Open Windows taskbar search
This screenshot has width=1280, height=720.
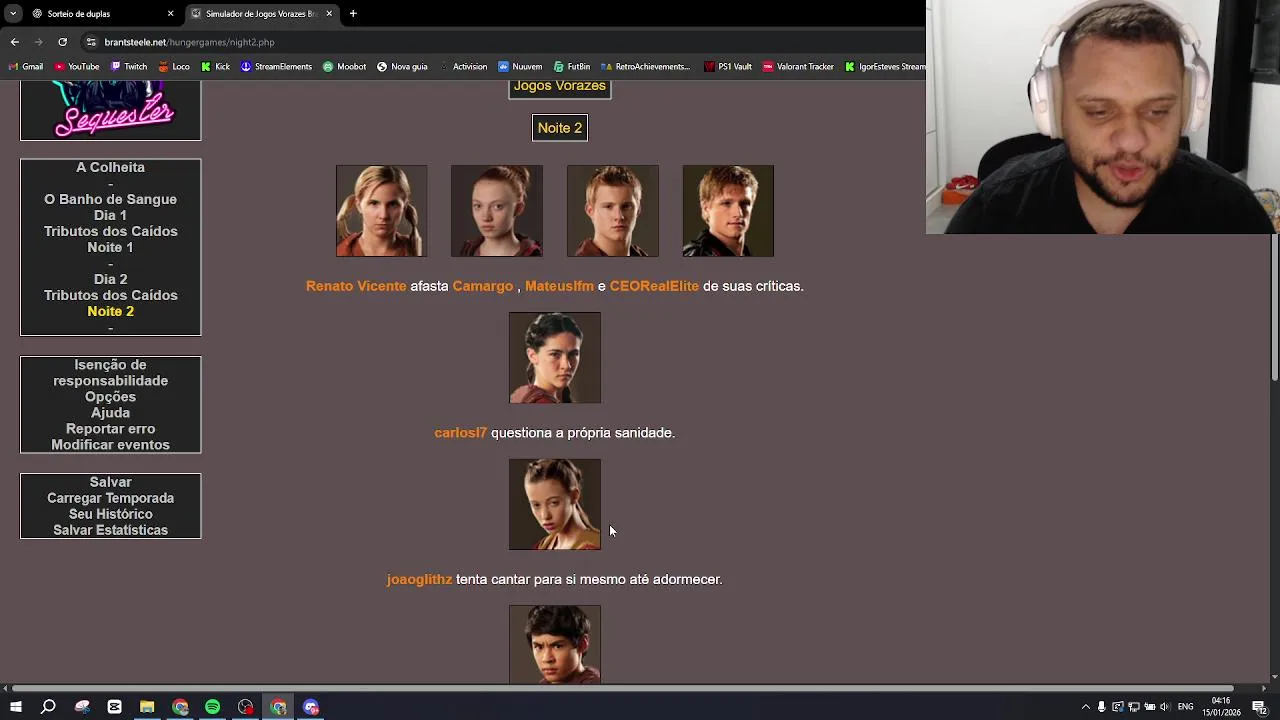48,707
